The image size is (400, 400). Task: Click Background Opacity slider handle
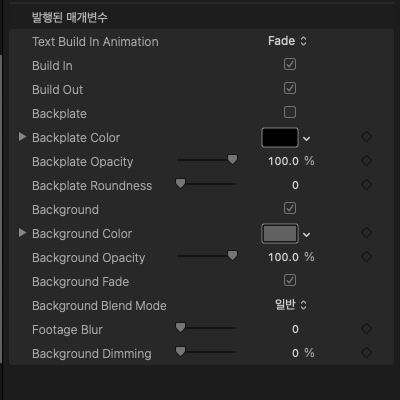click(x=232, y=255)
